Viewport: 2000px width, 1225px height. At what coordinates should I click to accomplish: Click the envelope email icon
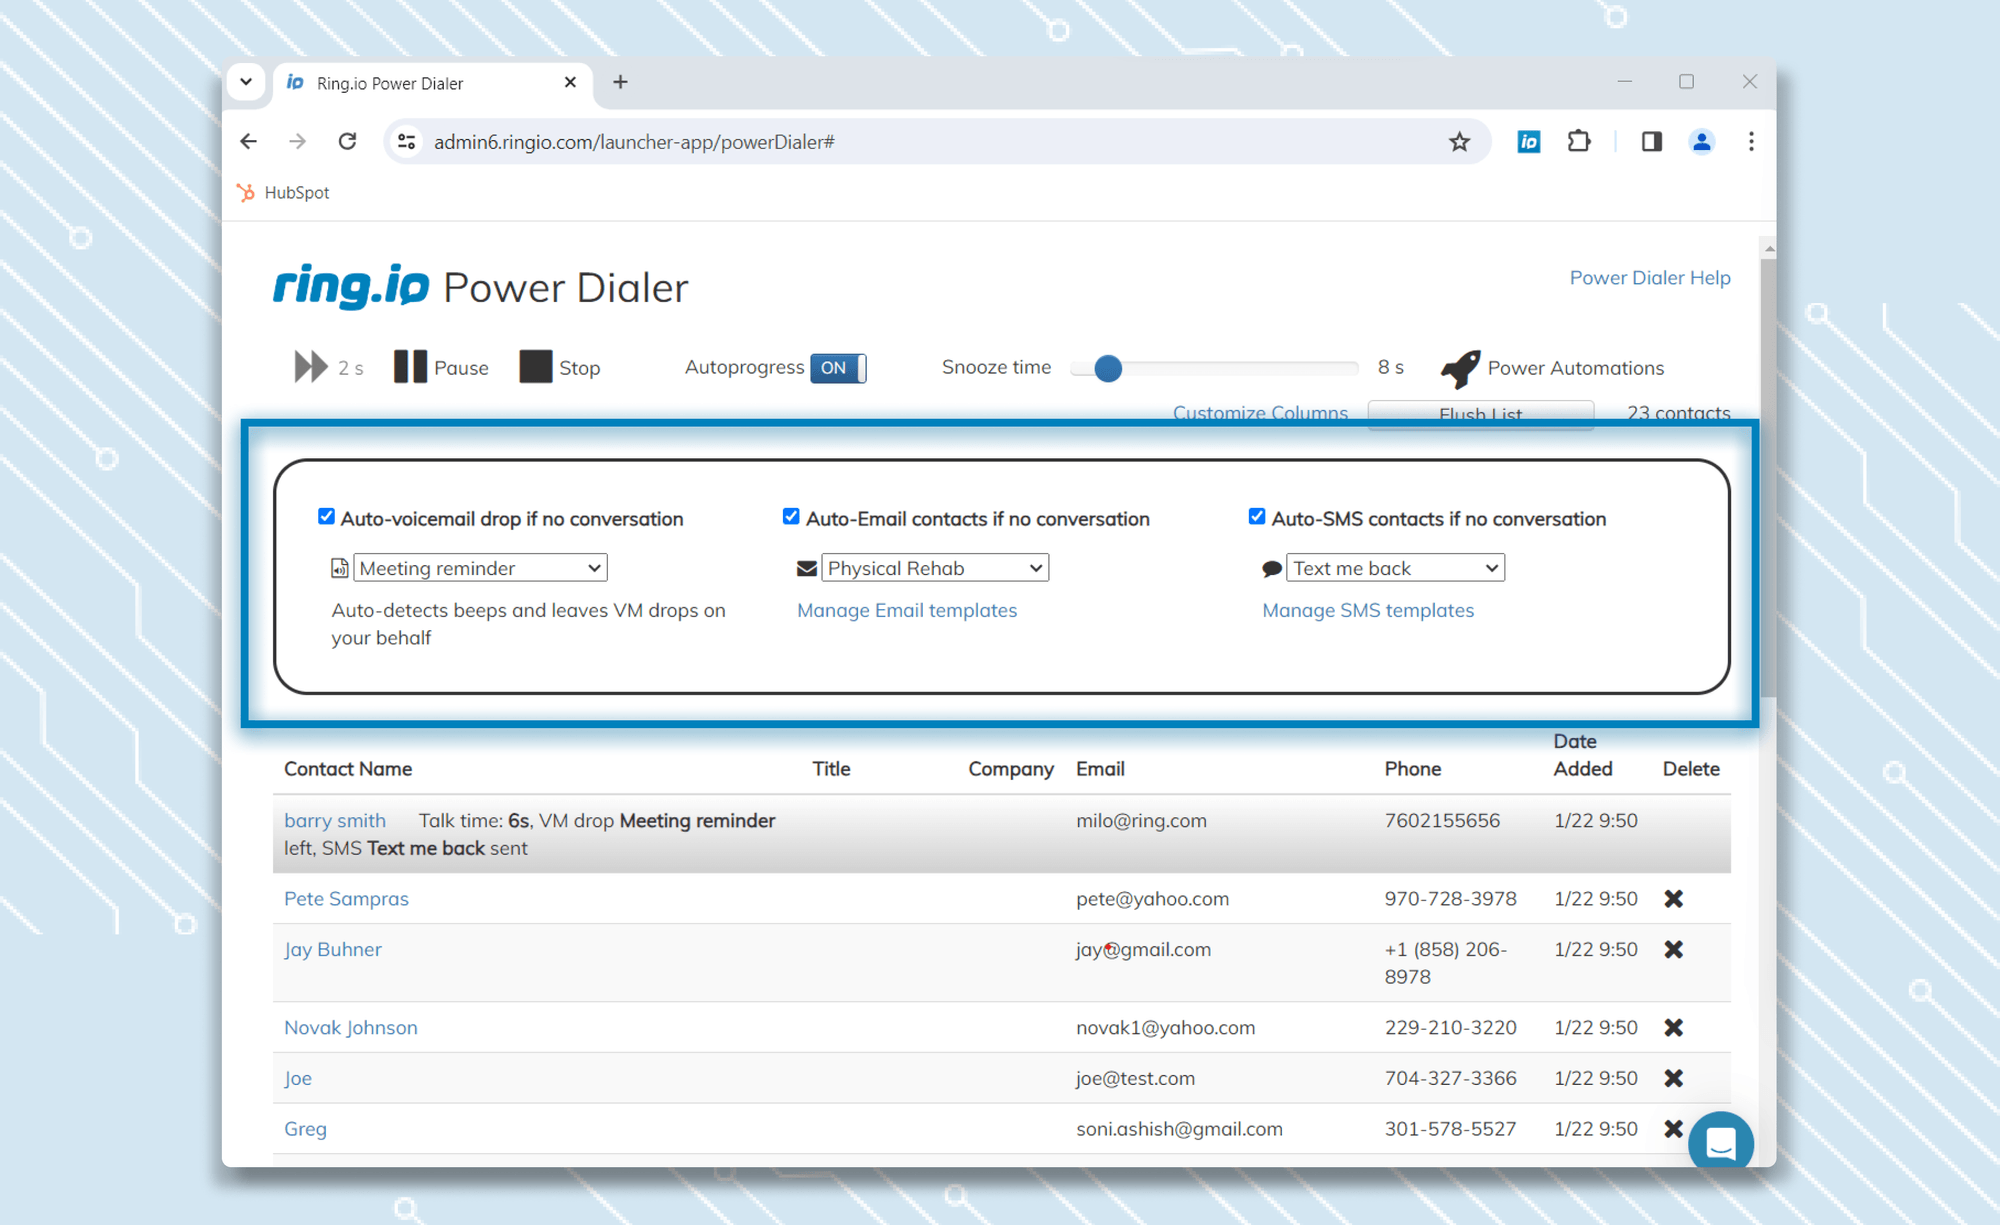coord(806,569)
